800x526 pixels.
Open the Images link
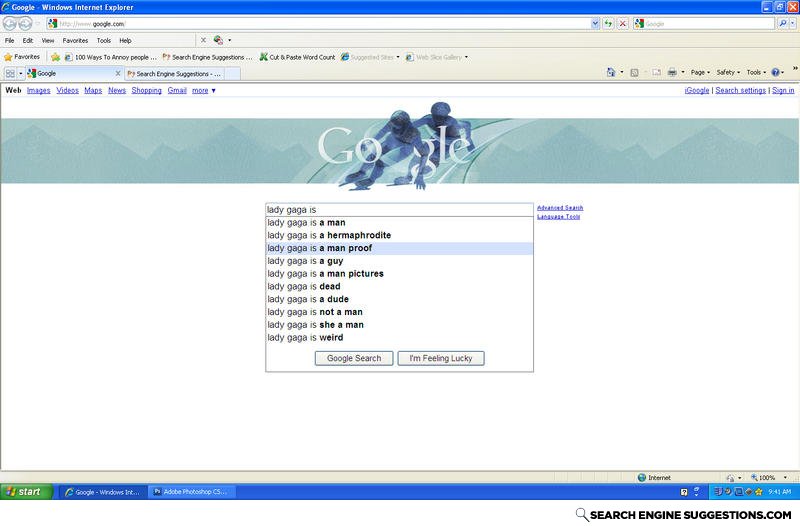(38, 90)
